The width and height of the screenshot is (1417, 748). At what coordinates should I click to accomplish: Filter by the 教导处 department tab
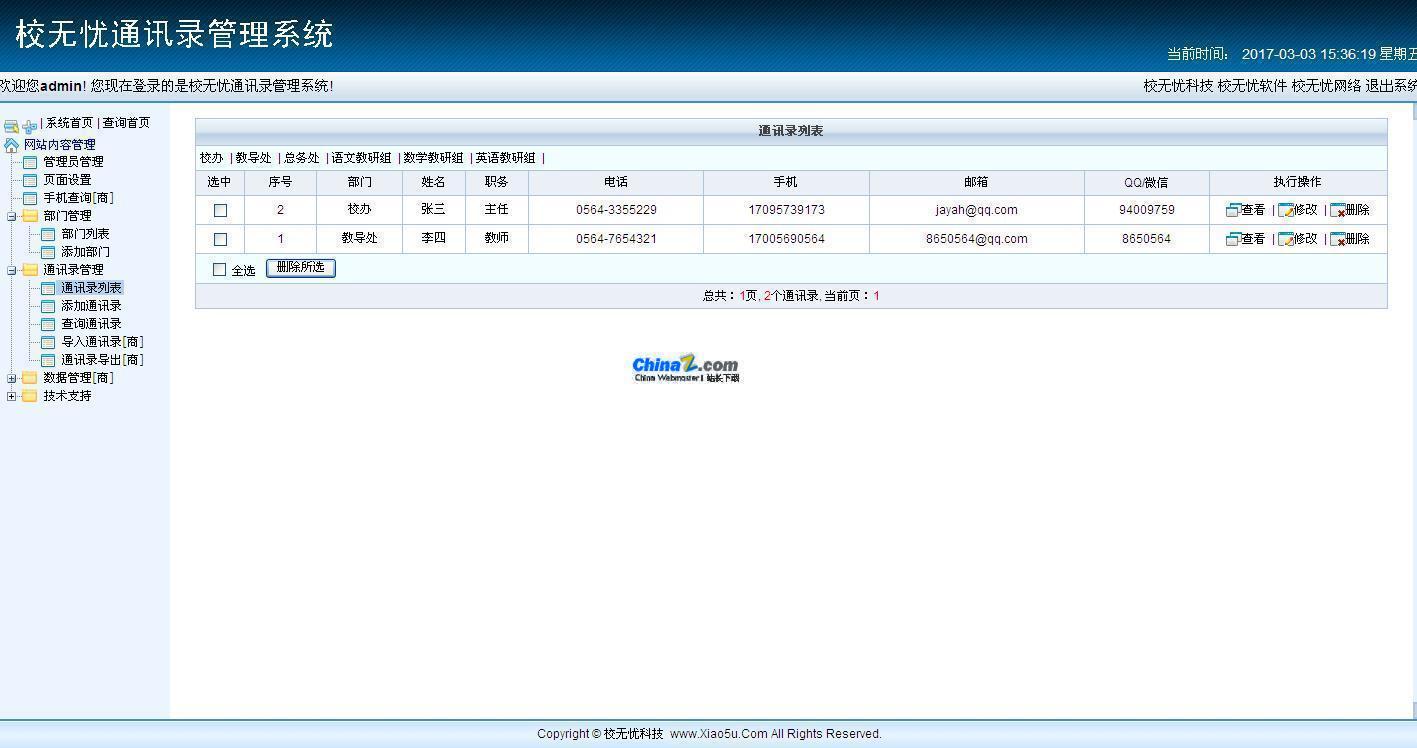coord(253,158)
